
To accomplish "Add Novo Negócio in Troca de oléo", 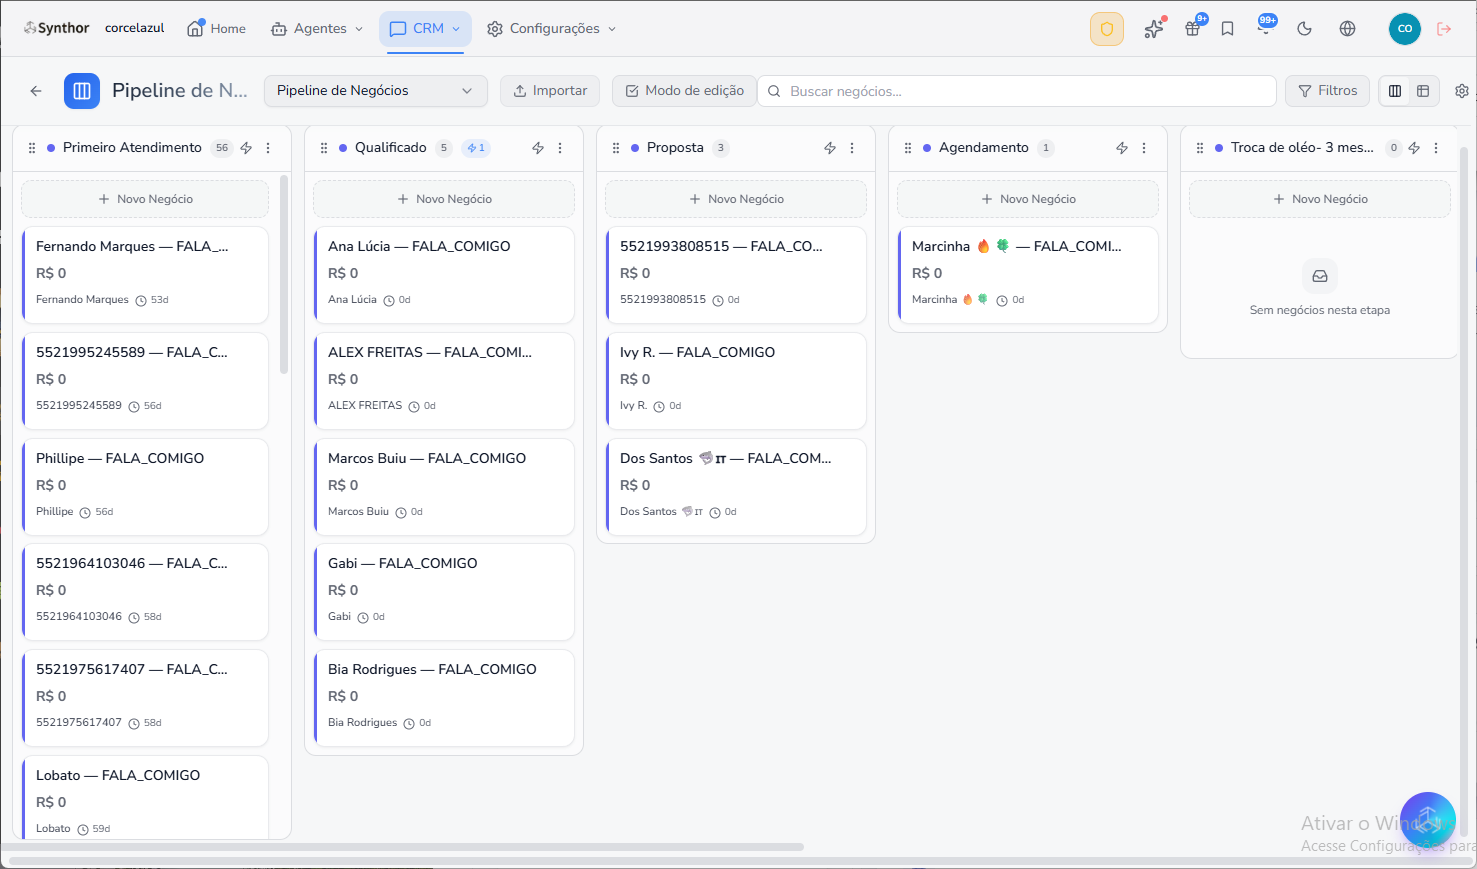I will [1320, 199].
